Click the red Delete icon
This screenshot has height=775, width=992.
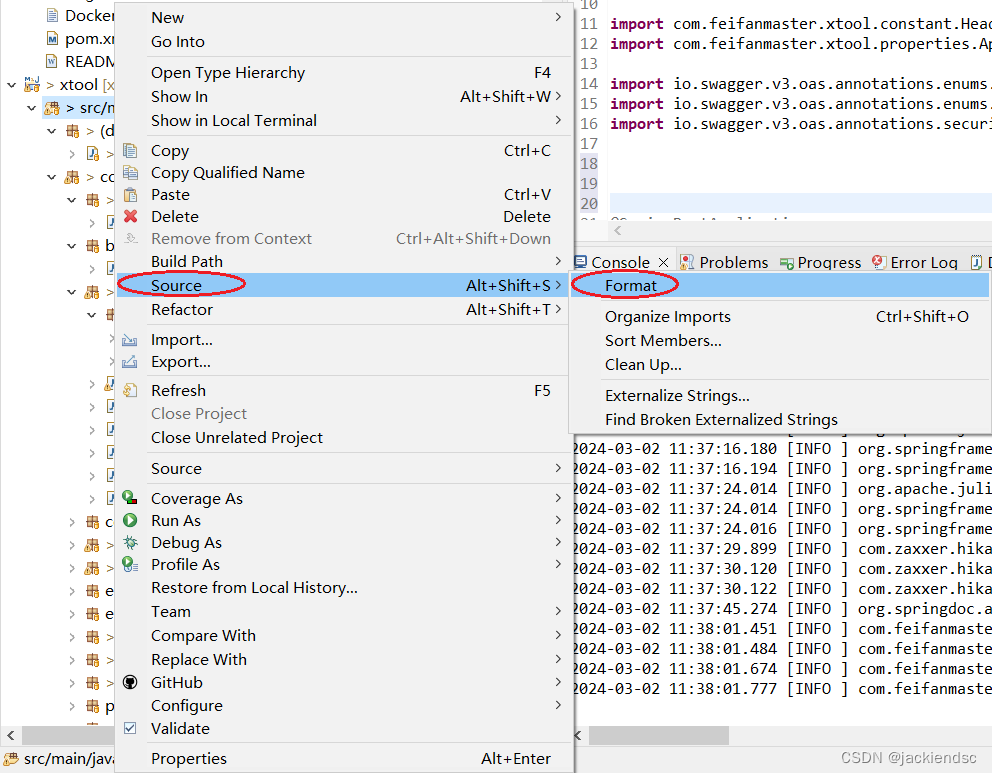pos(130,216)
